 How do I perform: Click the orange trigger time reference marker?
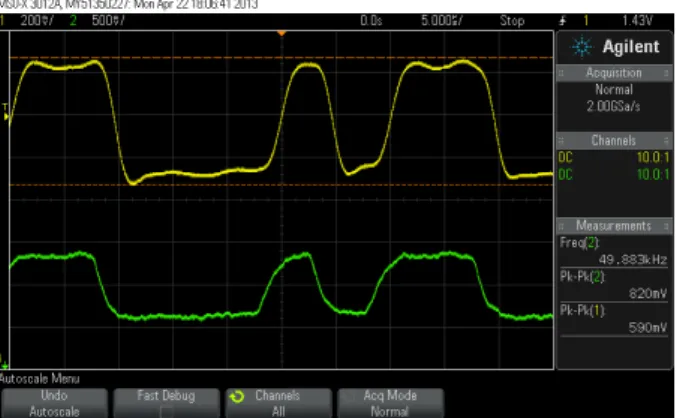pyautogui.click(x=281, y=33)
